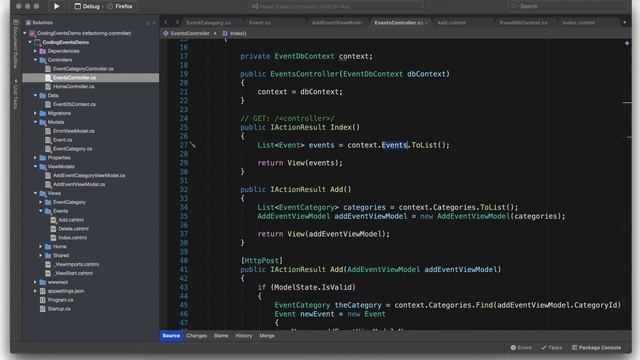640x360 pixels.
Task: Click the Search field in toolbar
Action: point(567,6)
